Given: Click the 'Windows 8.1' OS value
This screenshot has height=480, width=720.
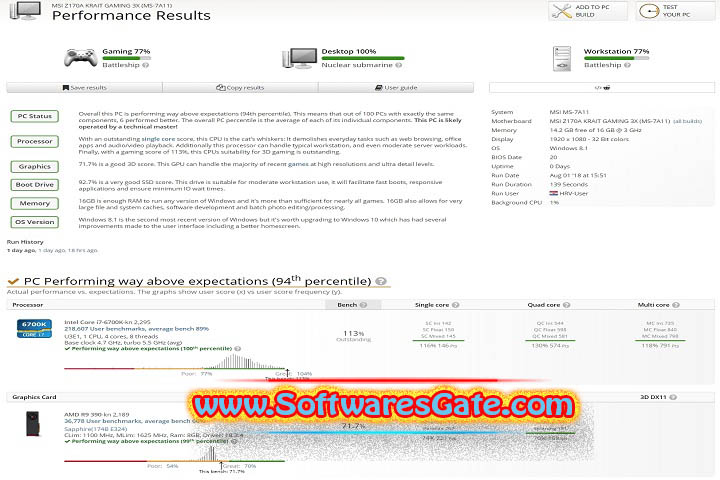Looking at the screenshot, I should pos(568,148).
